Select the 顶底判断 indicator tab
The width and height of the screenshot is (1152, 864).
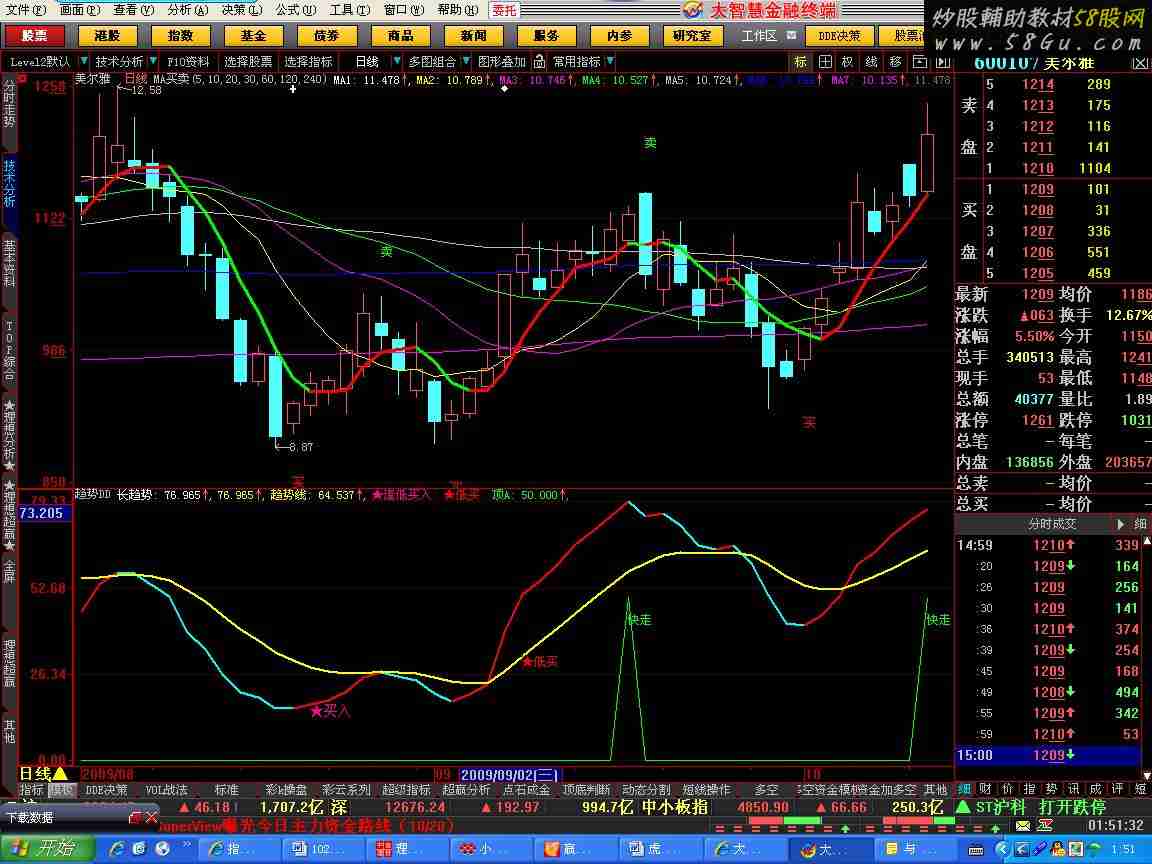[586, 790]
